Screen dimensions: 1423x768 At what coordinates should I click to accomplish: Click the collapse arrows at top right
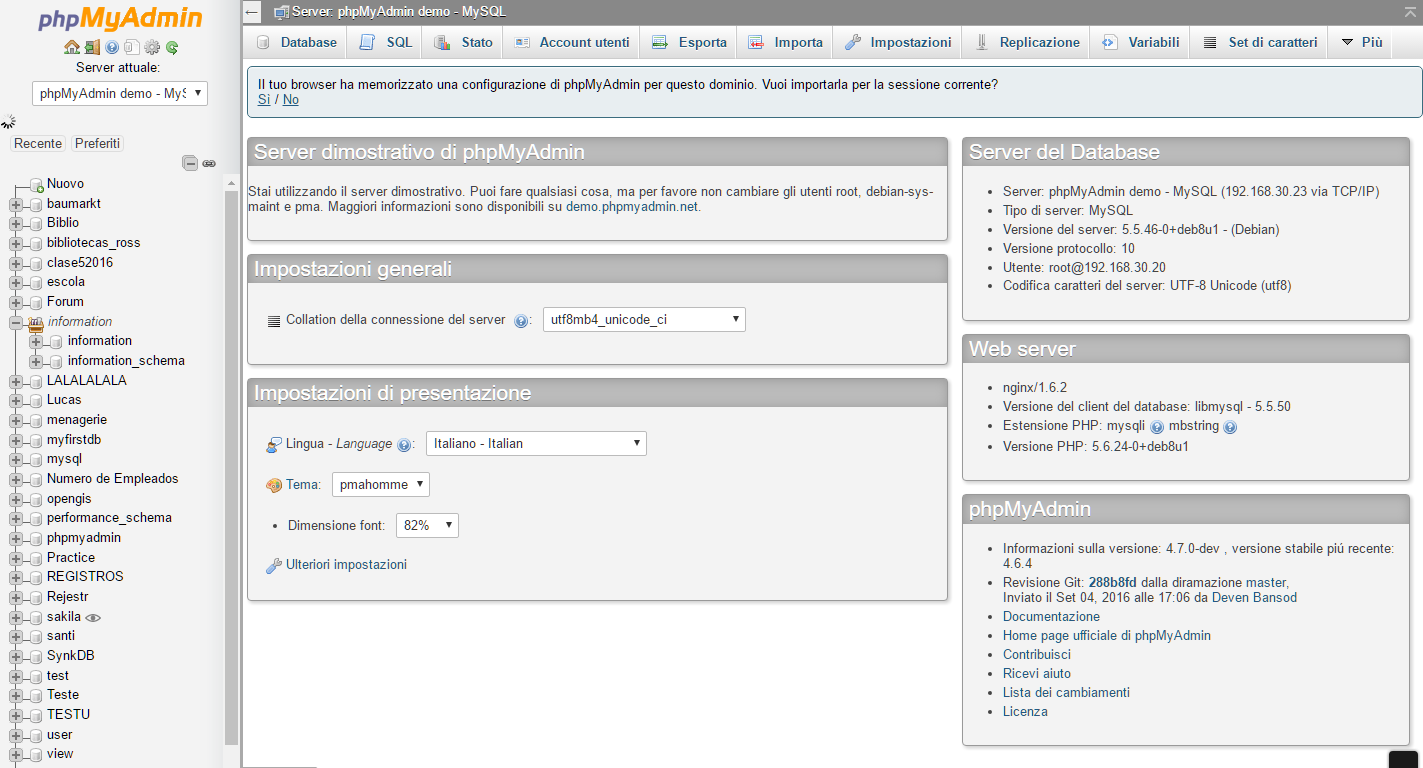[1410, 11]
